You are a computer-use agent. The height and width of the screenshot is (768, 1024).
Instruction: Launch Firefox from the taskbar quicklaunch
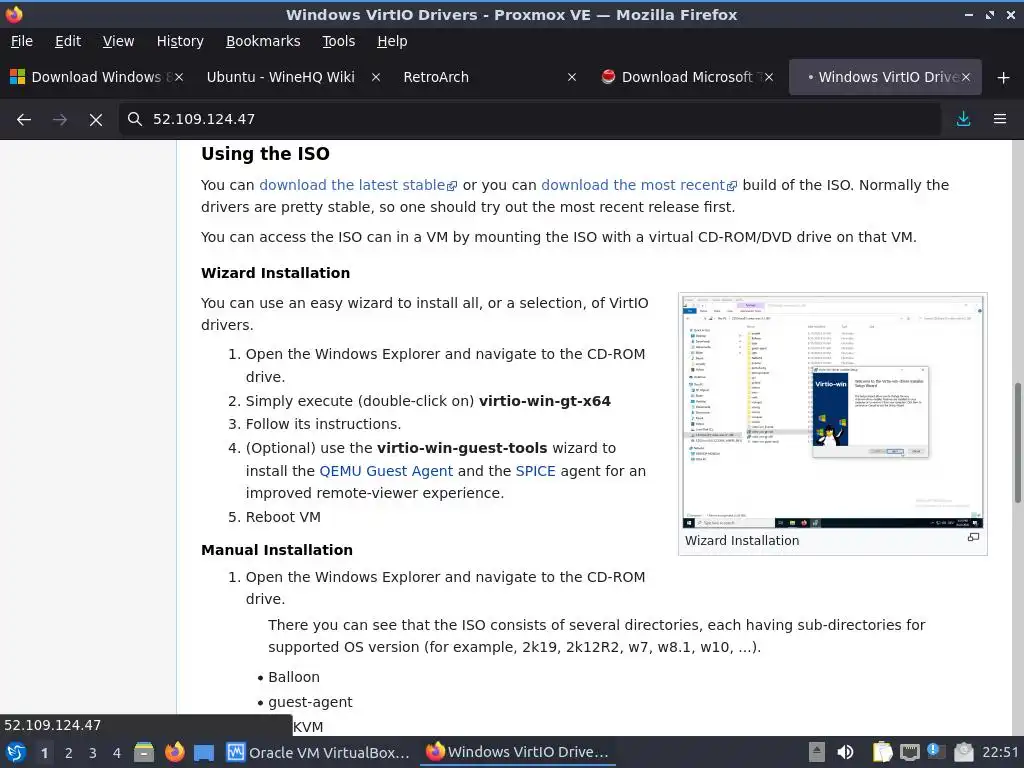pos(174,752)
